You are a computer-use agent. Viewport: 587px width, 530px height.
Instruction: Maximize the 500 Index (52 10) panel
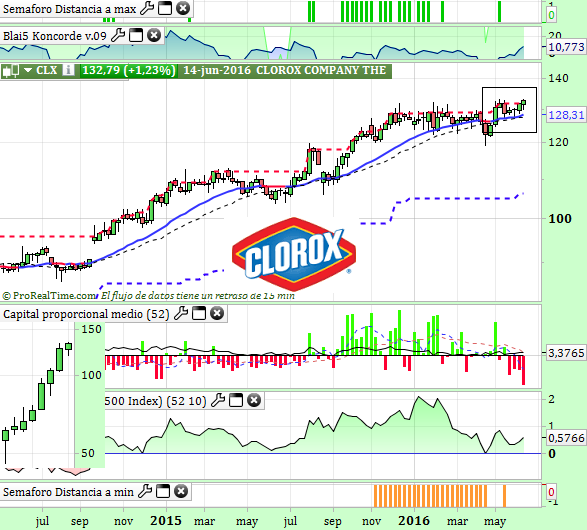[x=236, y=400]
